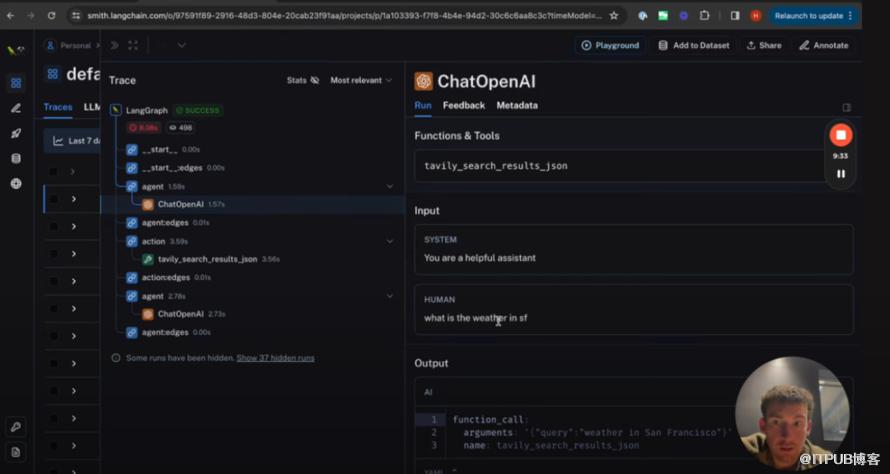Screen dimensions: 890x474
Task: Collapse the first agent node chevron
Action: (x=390, y=186)
